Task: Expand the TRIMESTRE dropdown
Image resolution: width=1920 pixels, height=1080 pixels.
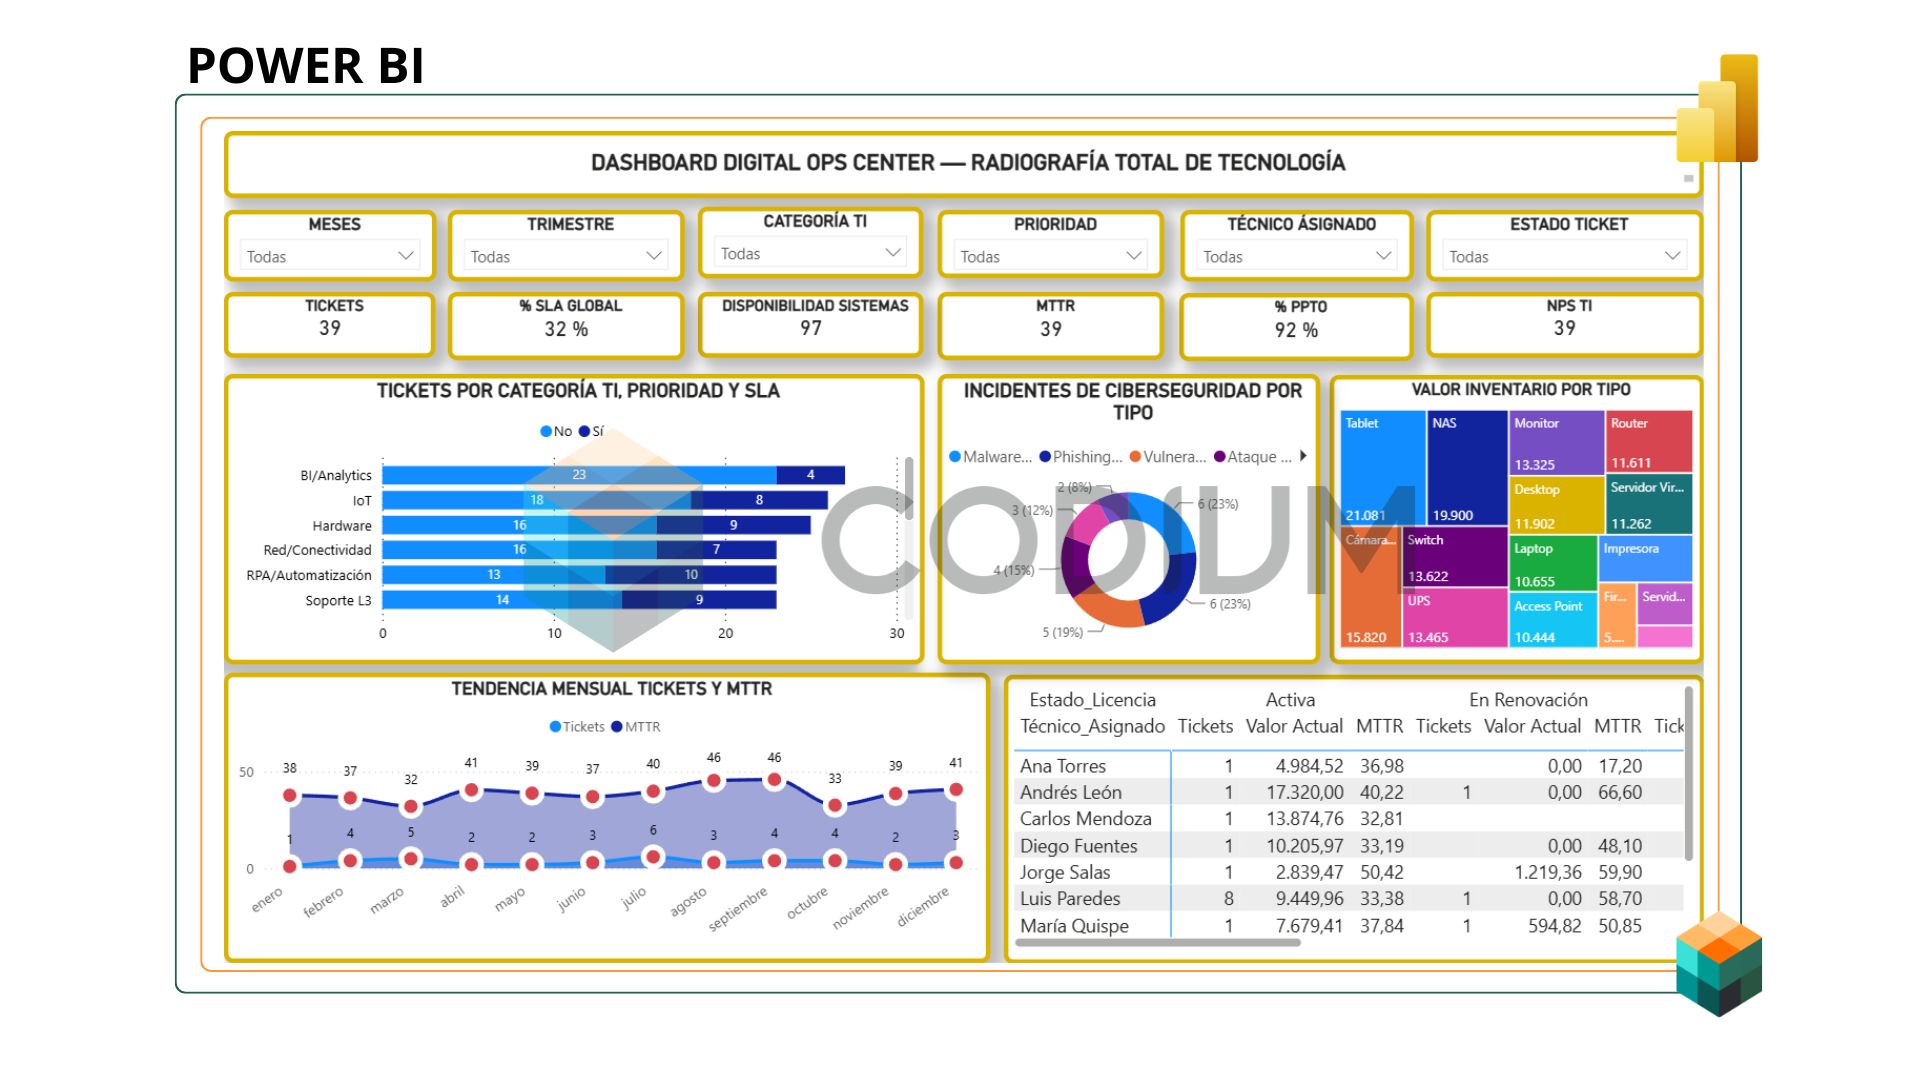Action: [x=566, y=256]
